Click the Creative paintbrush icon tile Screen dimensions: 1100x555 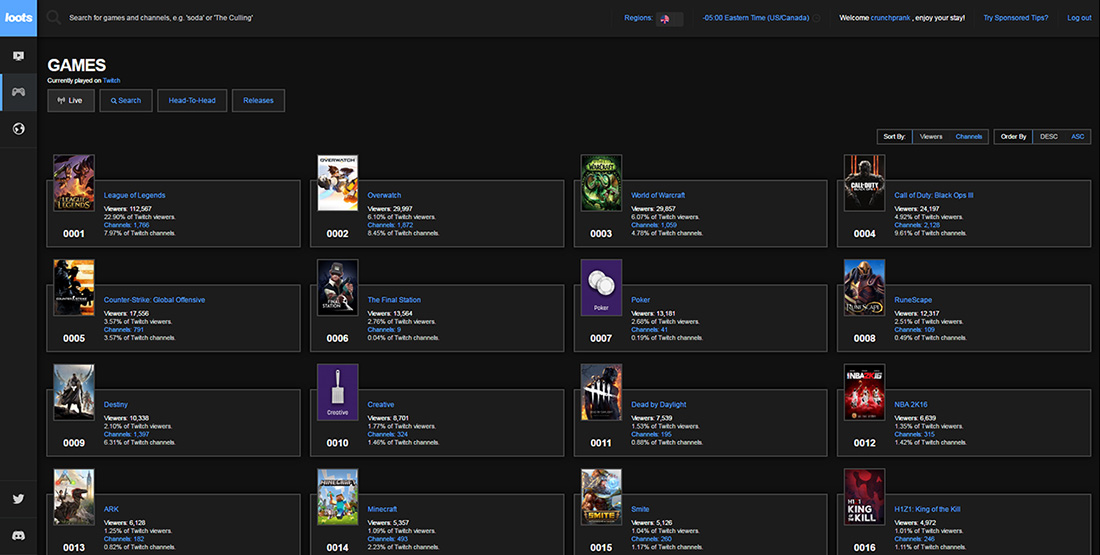(x=337, y=392)
